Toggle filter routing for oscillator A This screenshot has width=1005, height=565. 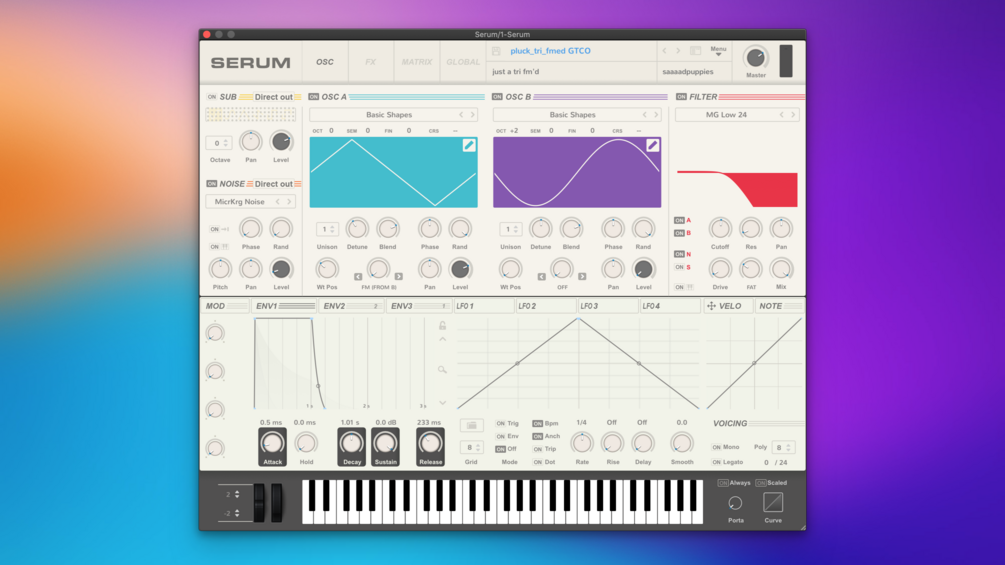[x=679, y=220]
